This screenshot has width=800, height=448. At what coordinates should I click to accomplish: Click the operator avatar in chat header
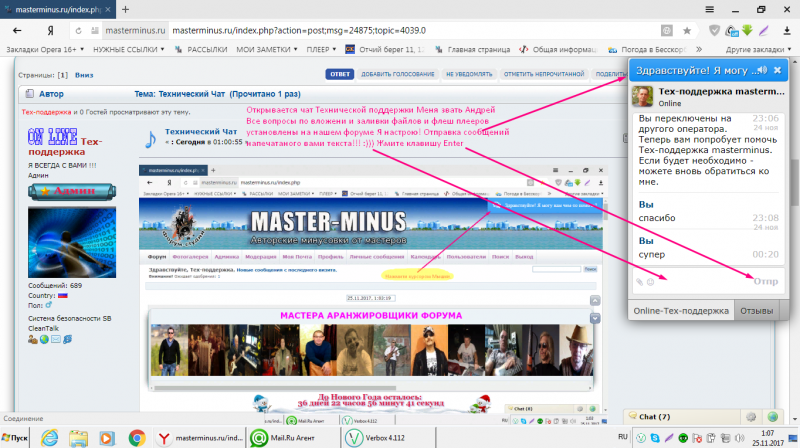tap(642, 96)
